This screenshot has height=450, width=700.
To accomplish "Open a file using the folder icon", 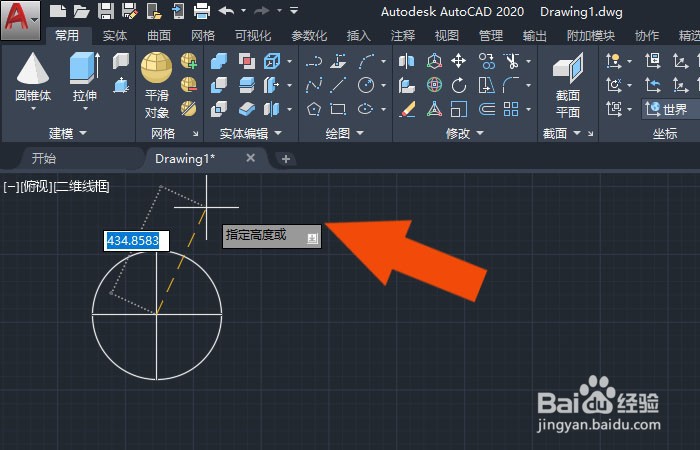I will click(82, 11).
